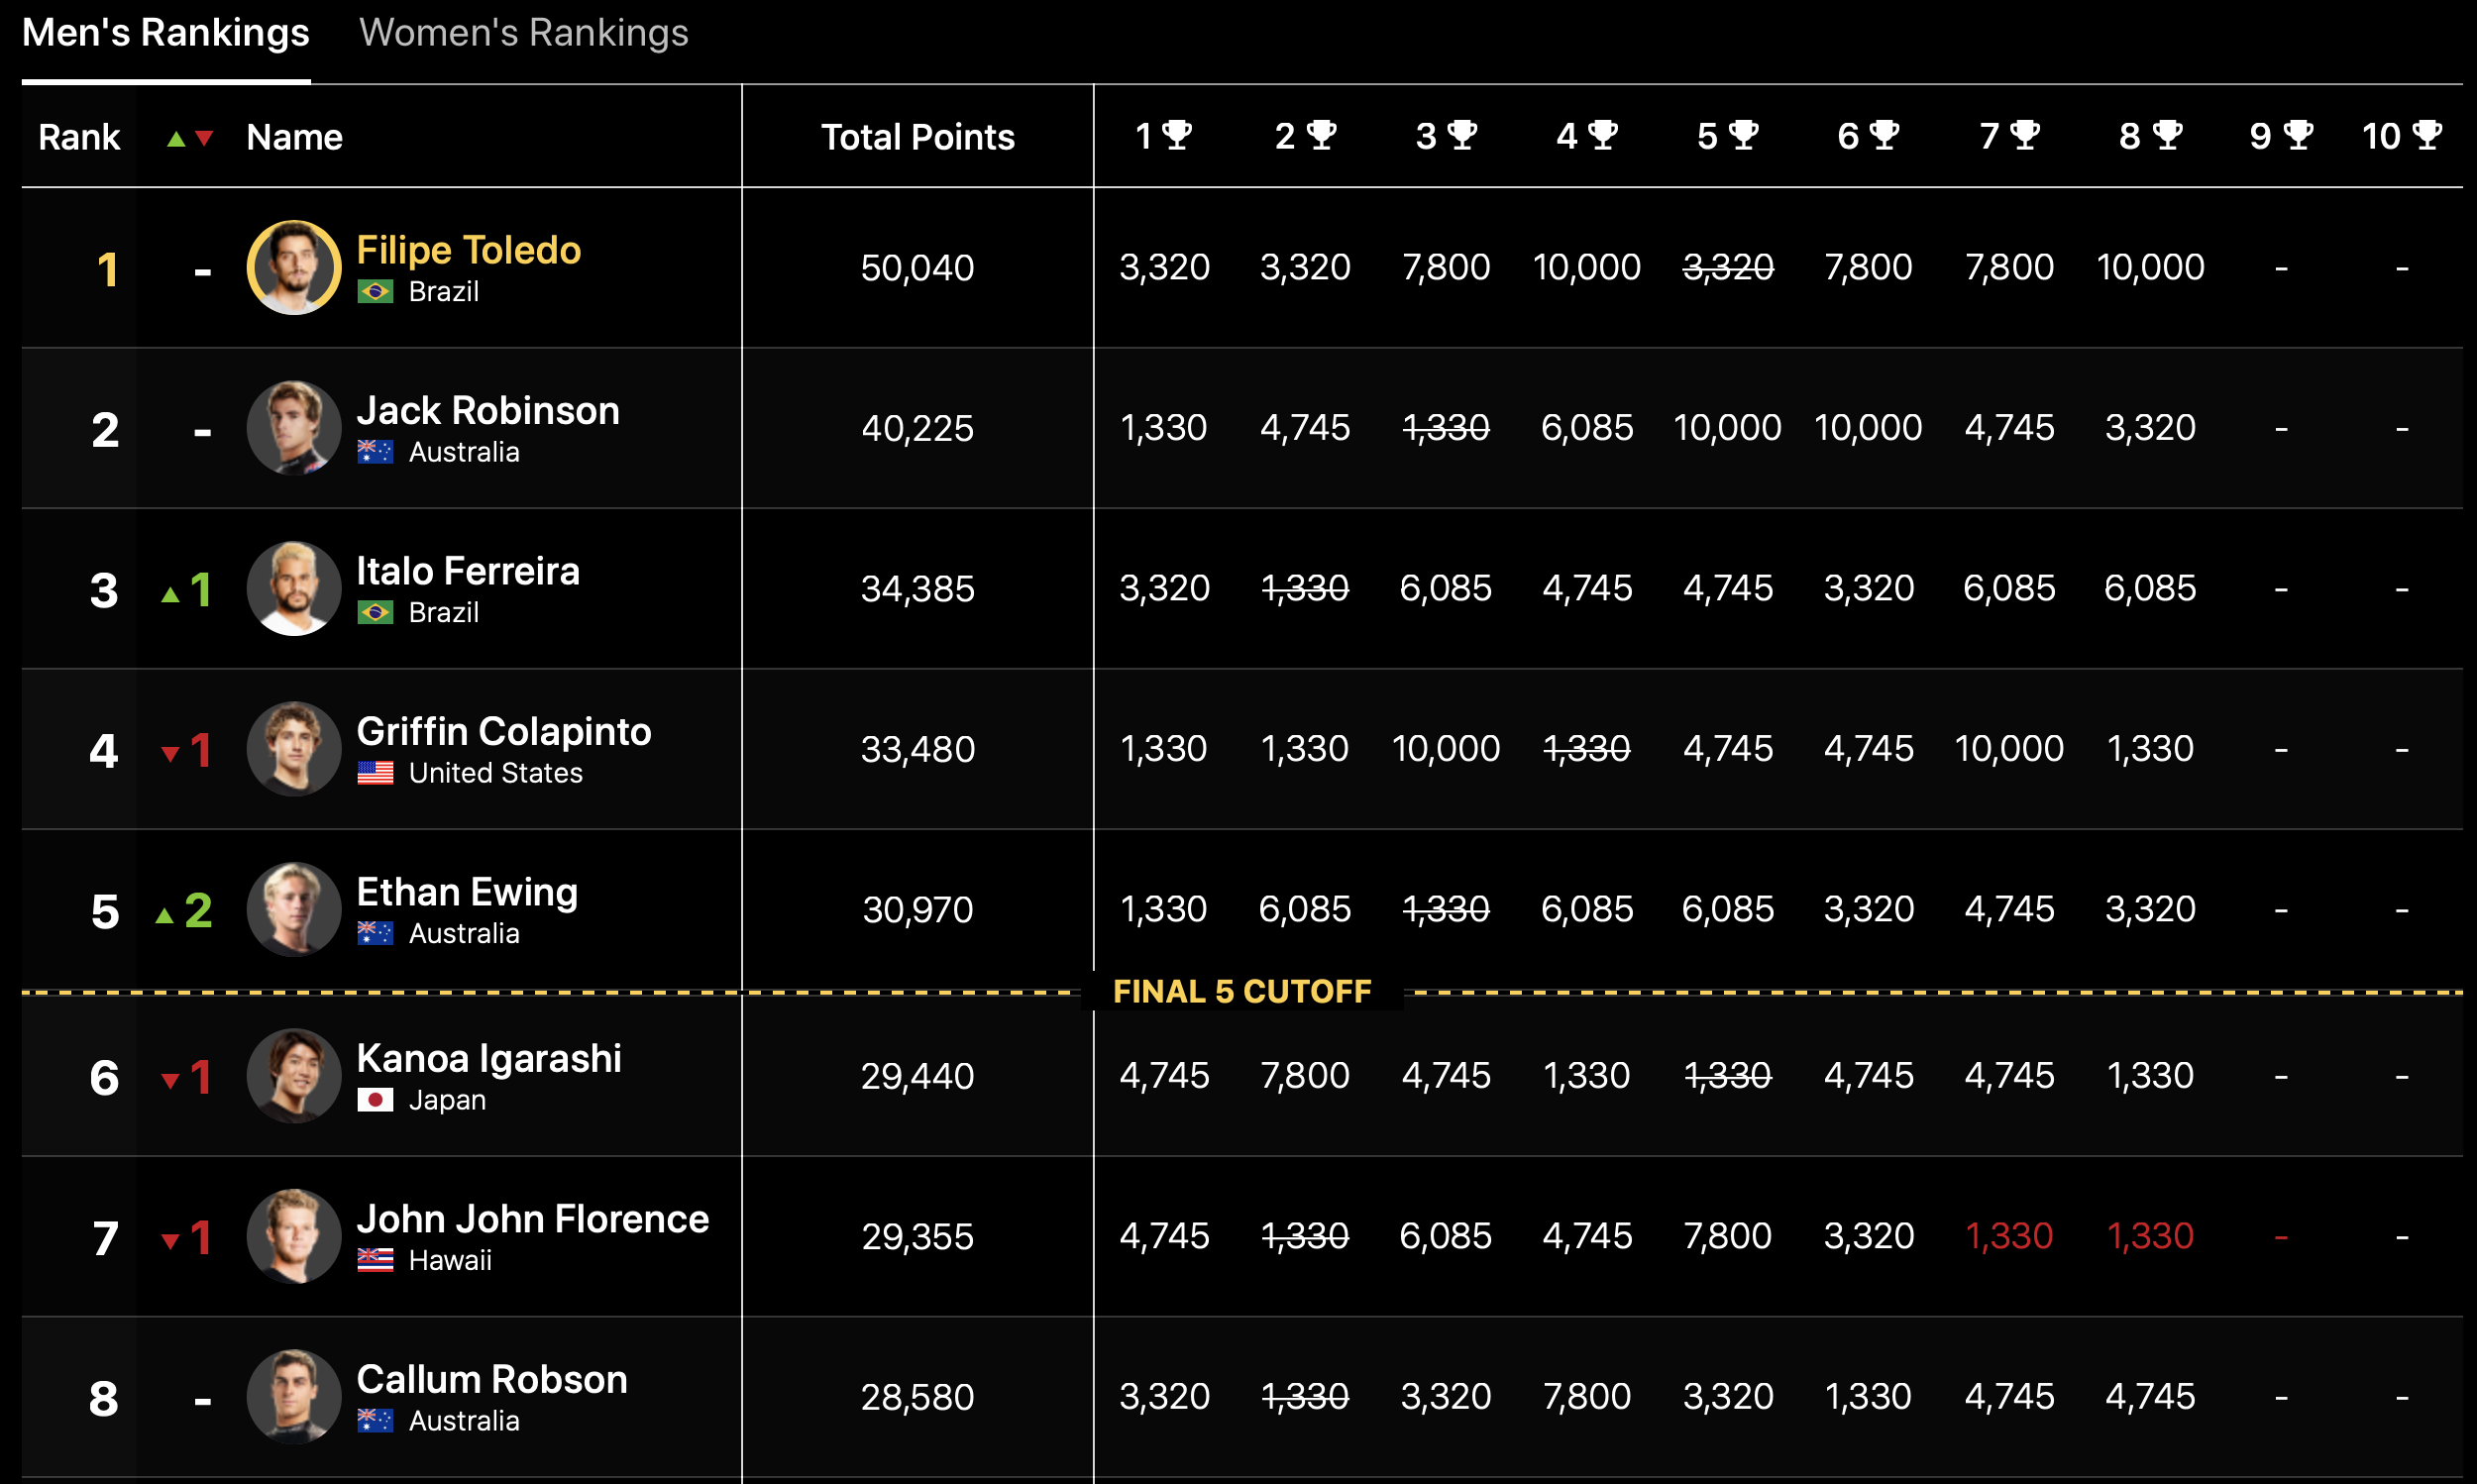Click the event 4 trophy icon

point(1602,135)
